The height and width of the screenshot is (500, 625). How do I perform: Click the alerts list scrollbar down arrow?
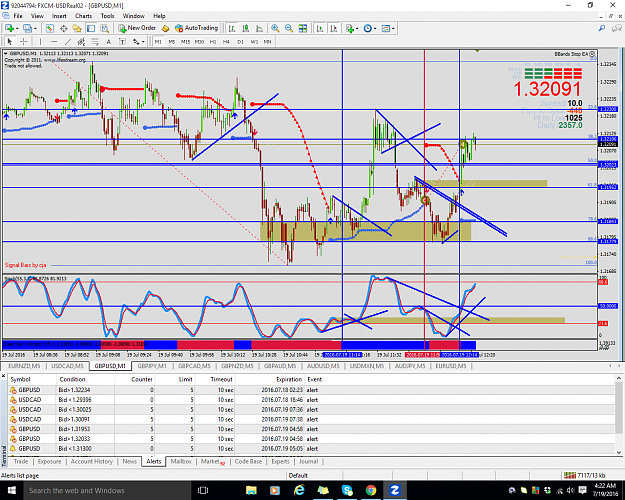click(x=619, y=452)
